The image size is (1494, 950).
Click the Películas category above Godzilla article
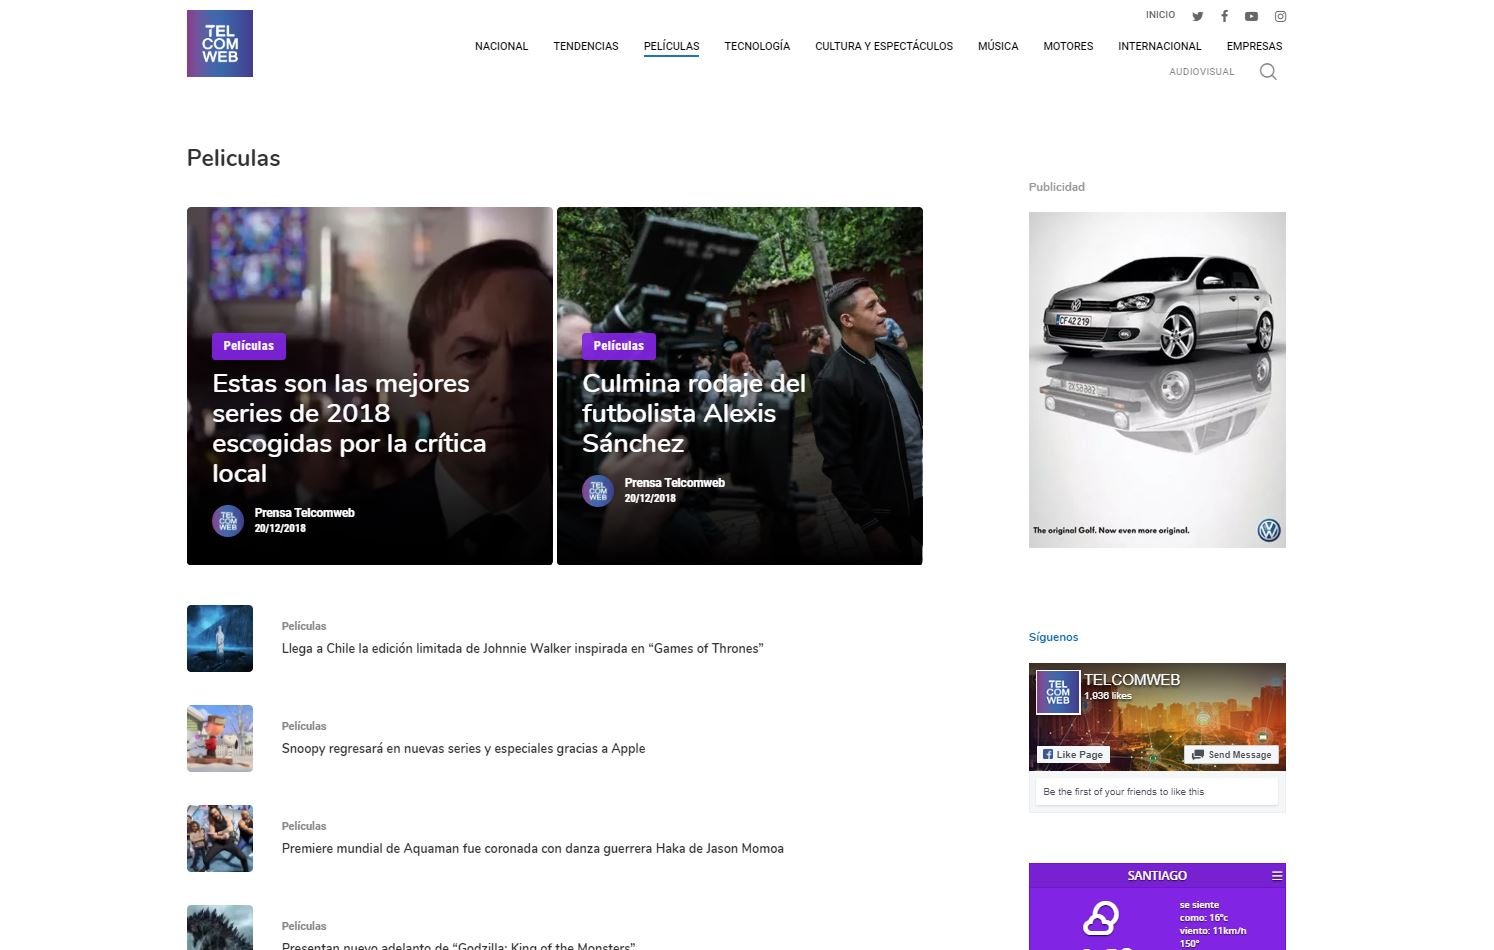304,926
